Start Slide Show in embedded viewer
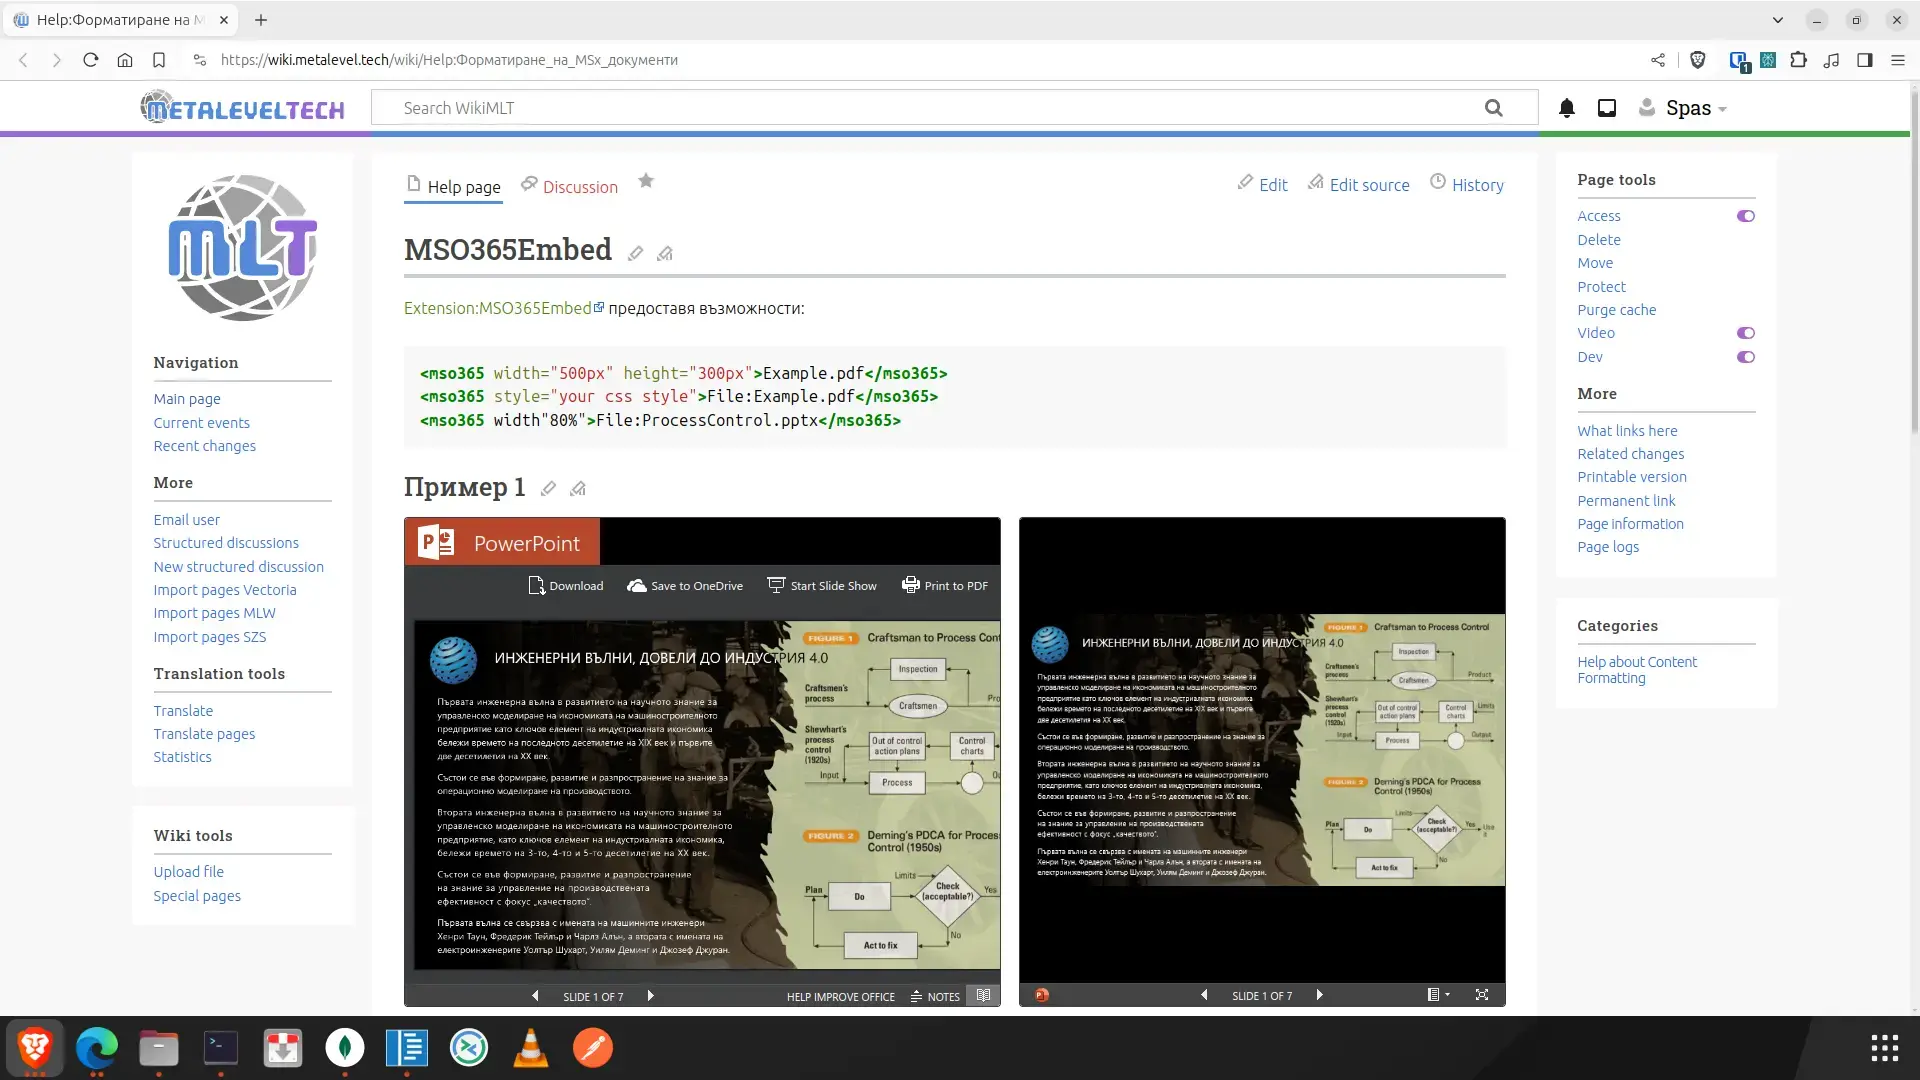1920x1080 pixels. 822,586
